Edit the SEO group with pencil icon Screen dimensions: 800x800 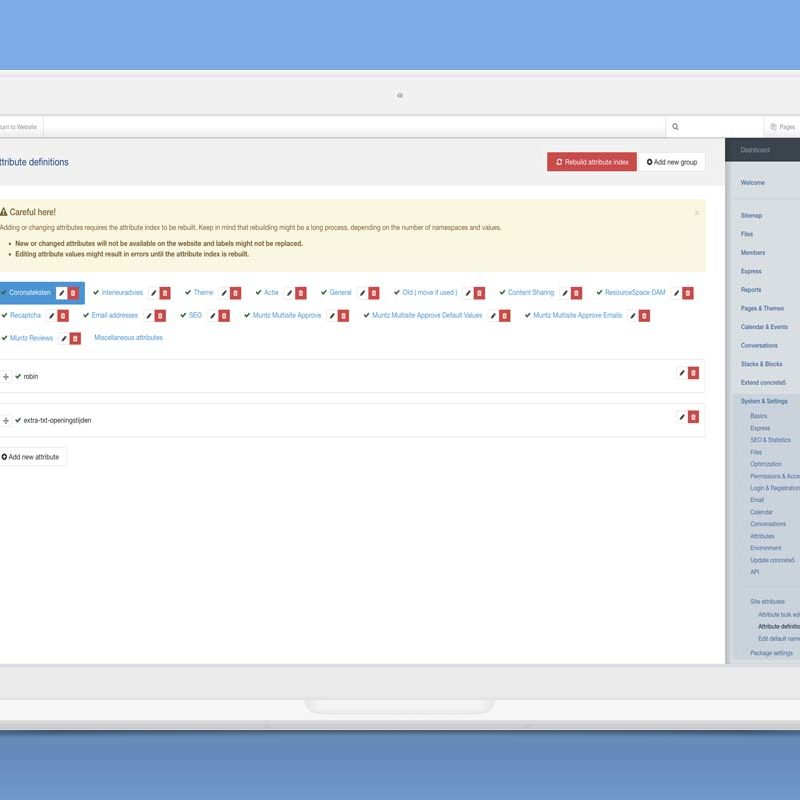212,316
